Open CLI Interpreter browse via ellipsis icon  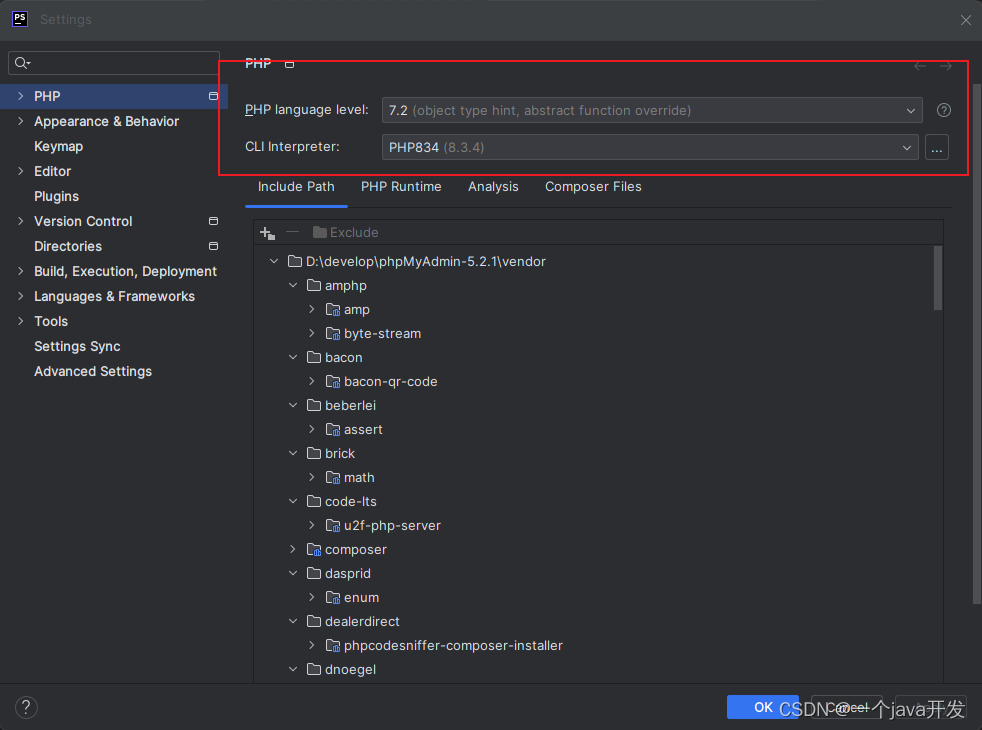tap(936, 147)
